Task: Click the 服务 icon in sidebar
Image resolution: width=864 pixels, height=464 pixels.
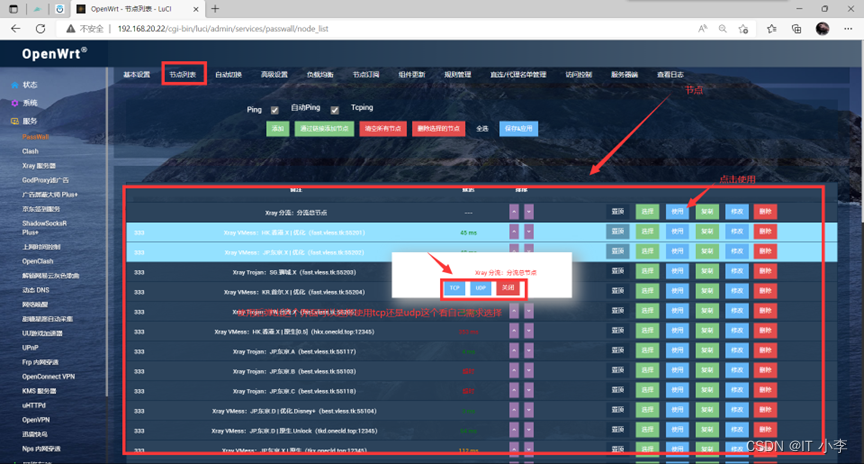Action: 15,121
